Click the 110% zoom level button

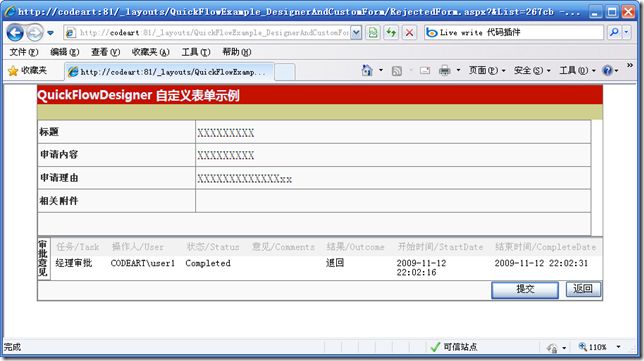tap(593, 347)
